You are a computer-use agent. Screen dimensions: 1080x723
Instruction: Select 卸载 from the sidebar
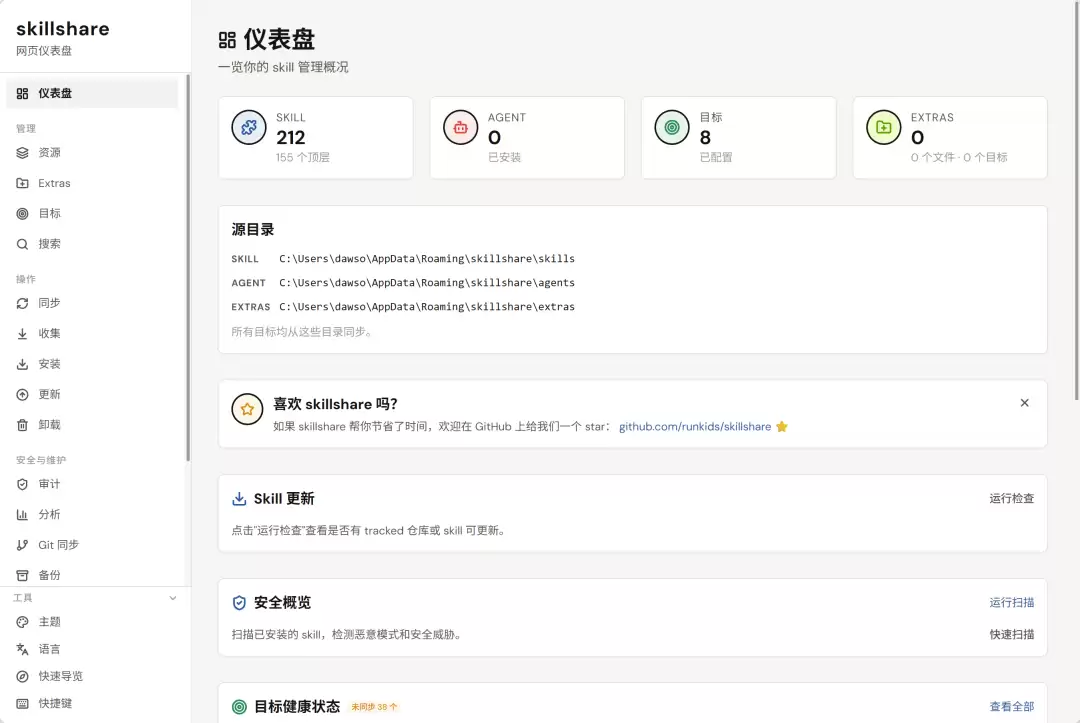pos(92,425)
